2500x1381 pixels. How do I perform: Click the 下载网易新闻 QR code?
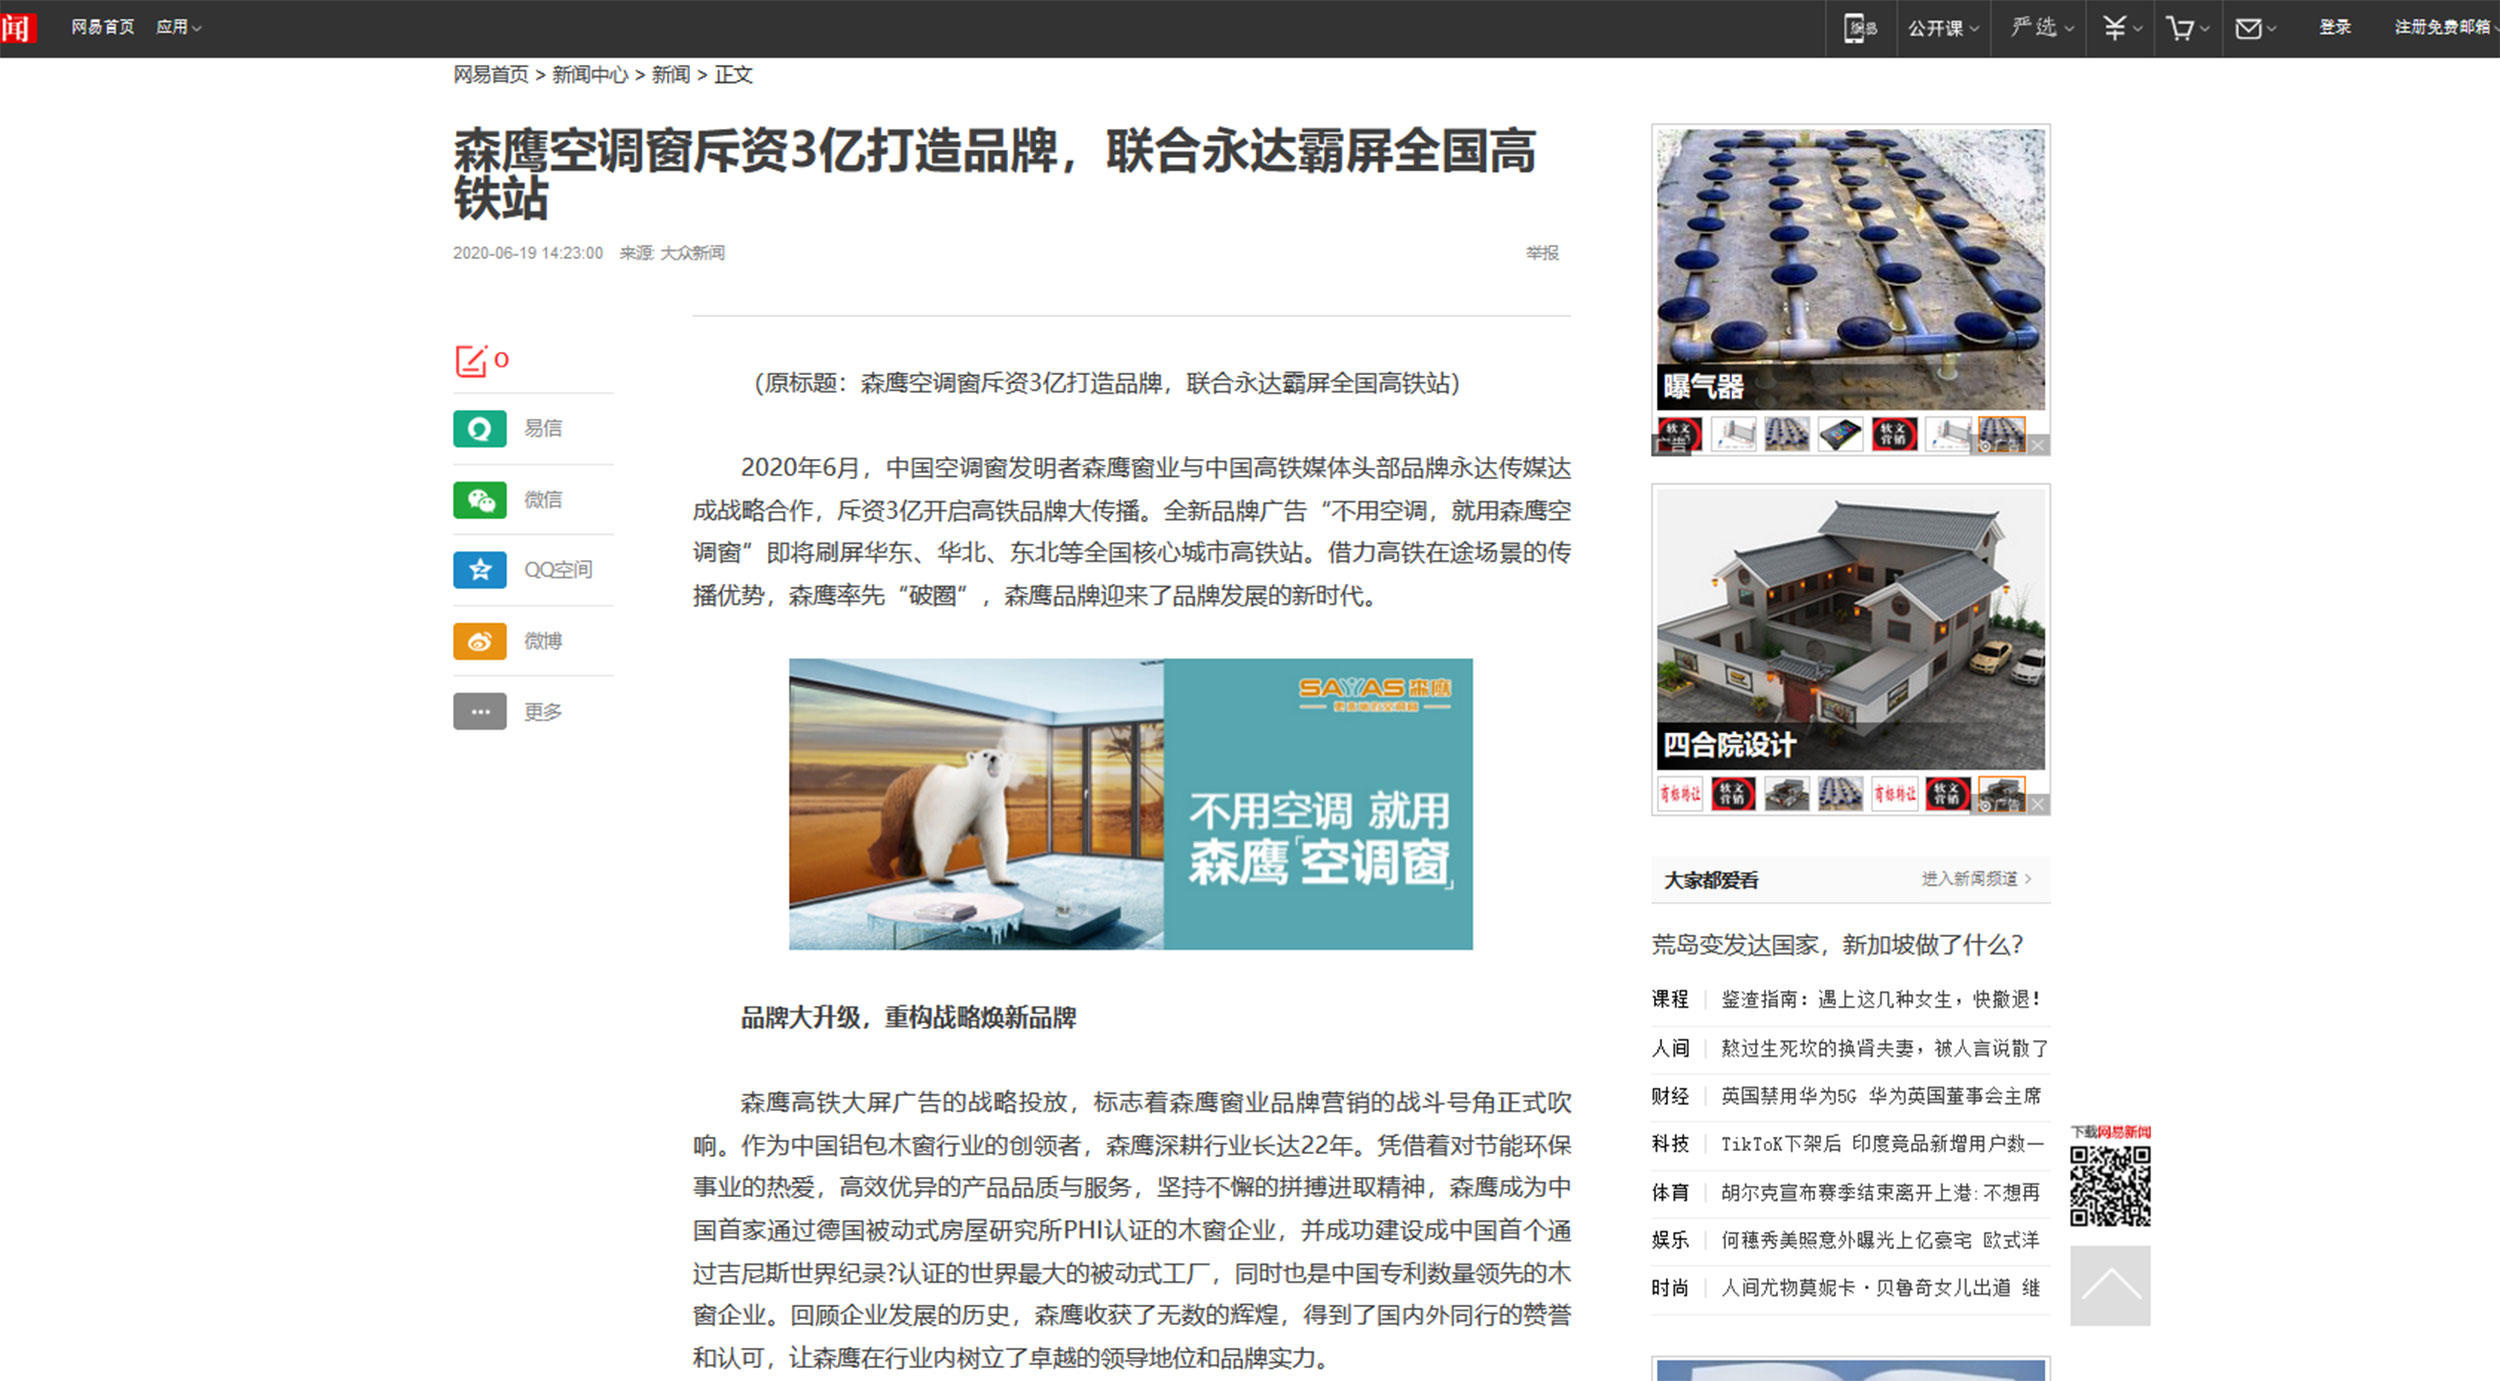(x=2110, y=1186)
